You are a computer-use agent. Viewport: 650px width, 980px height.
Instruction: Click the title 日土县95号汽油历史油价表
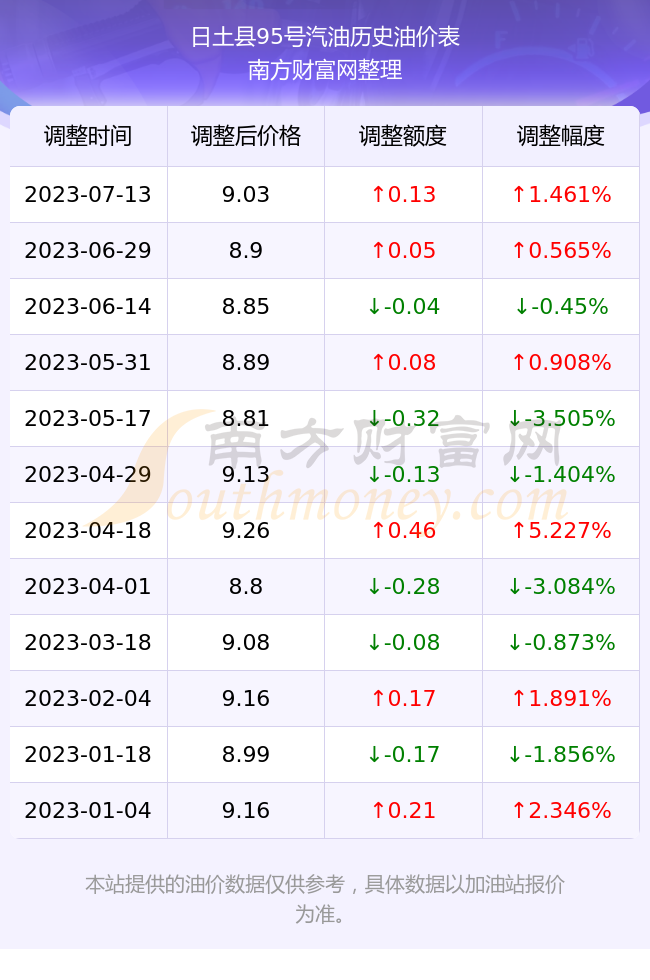pos(325,37)
